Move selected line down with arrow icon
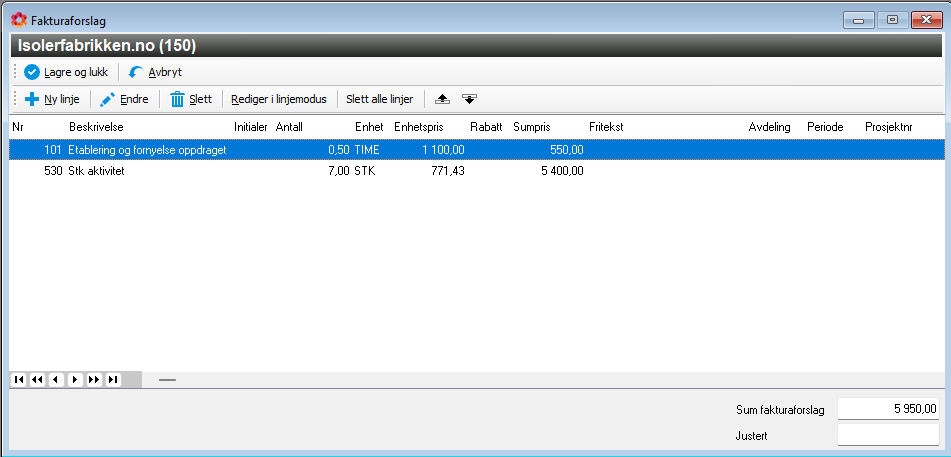 [x=469, y=99]
